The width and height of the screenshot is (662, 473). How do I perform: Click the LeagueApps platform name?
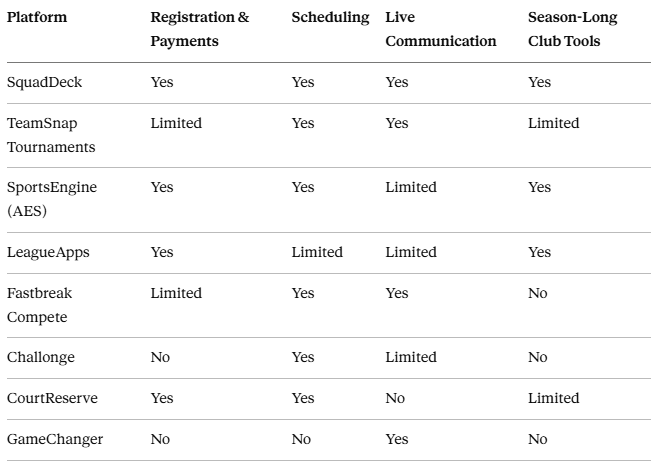pyautogui.click(x=48, y=253)
